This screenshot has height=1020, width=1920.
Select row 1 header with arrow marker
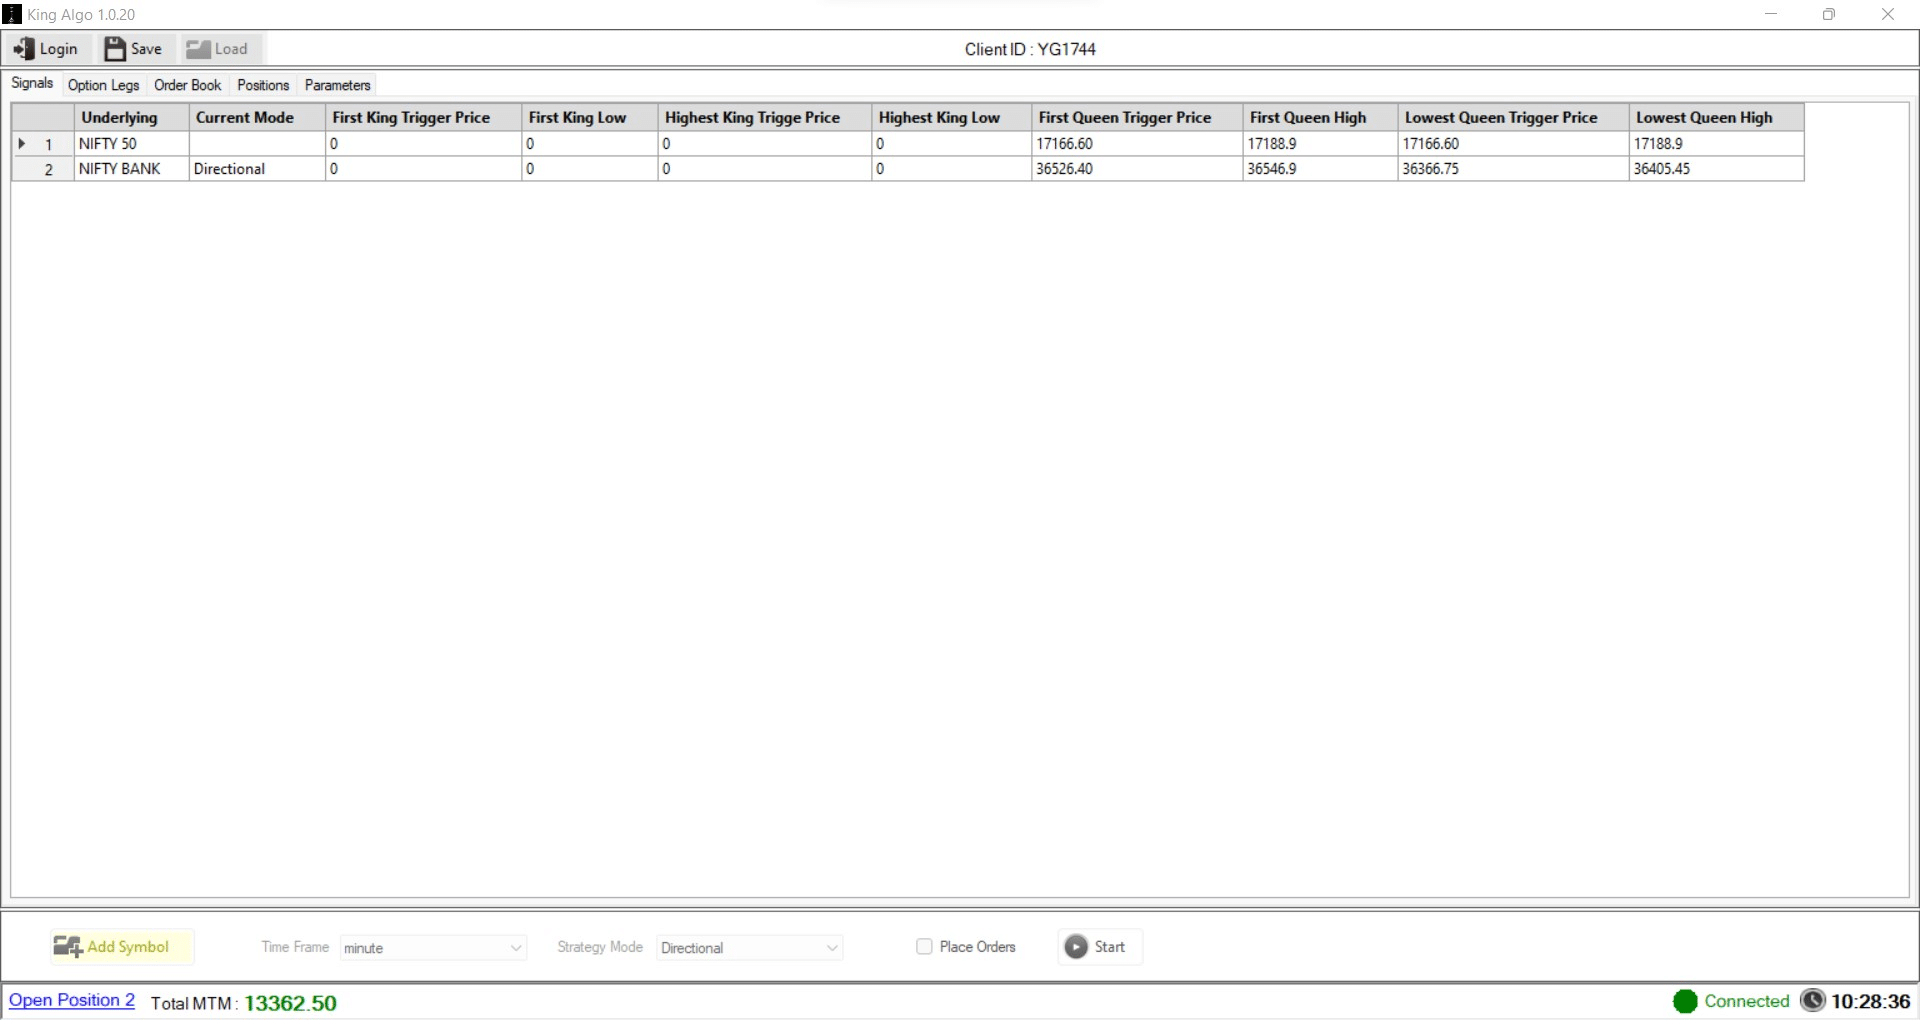(43, 144)
